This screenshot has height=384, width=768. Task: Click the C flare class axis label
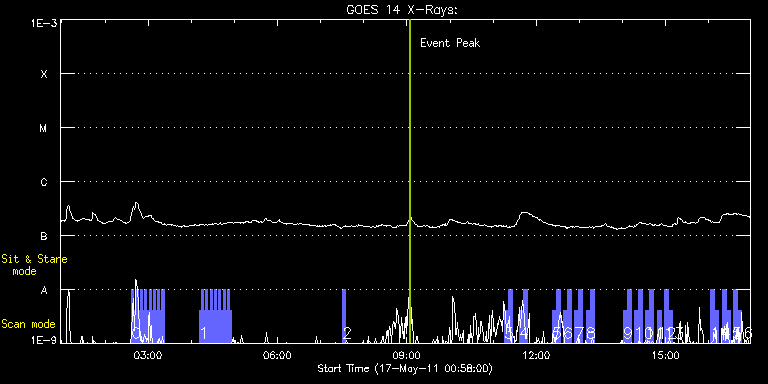(x=44, y=182)
